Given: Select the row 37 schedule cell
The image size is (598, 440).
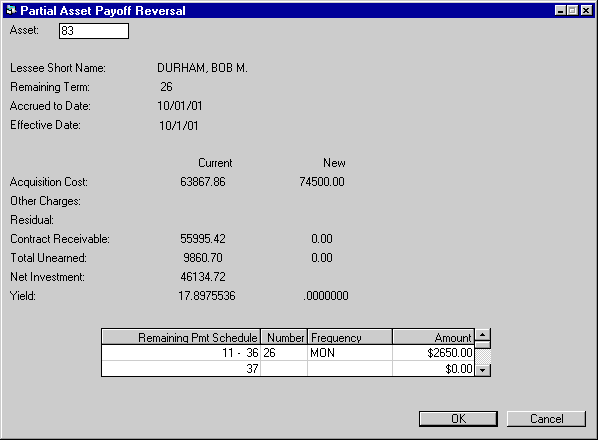Looking at the screenshot, I should [x=181, y=369].
